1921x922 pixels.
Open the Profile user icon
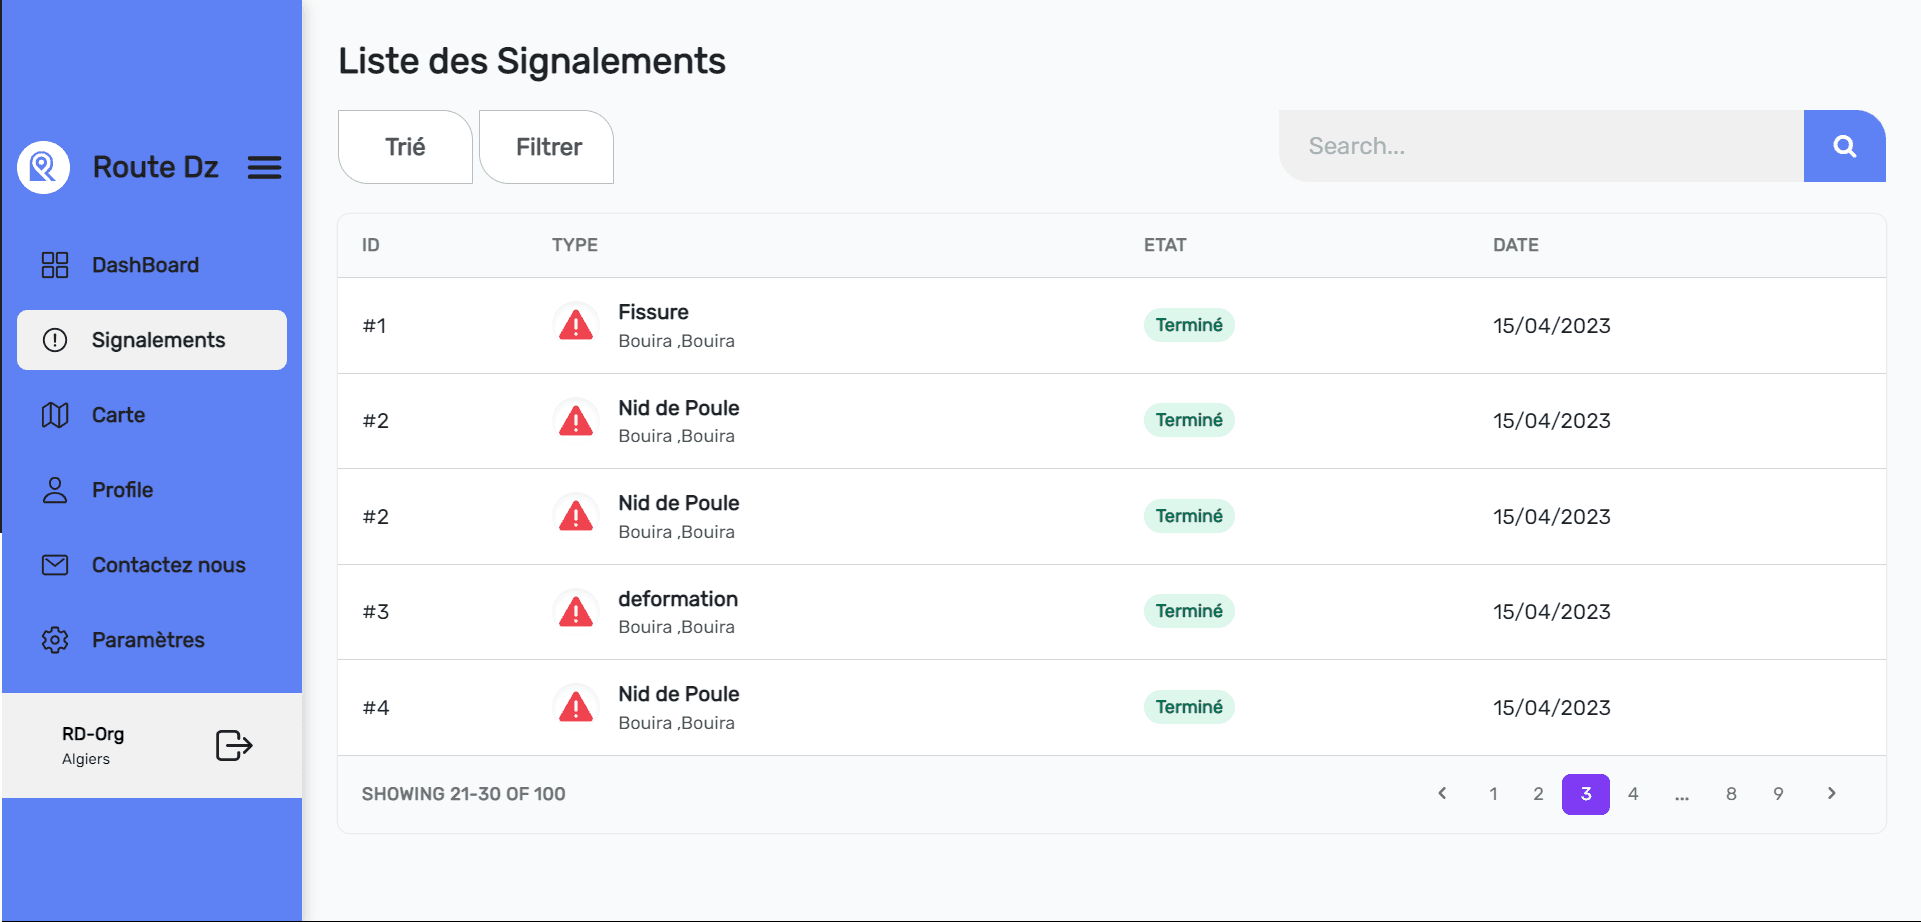tap(55, 489)
